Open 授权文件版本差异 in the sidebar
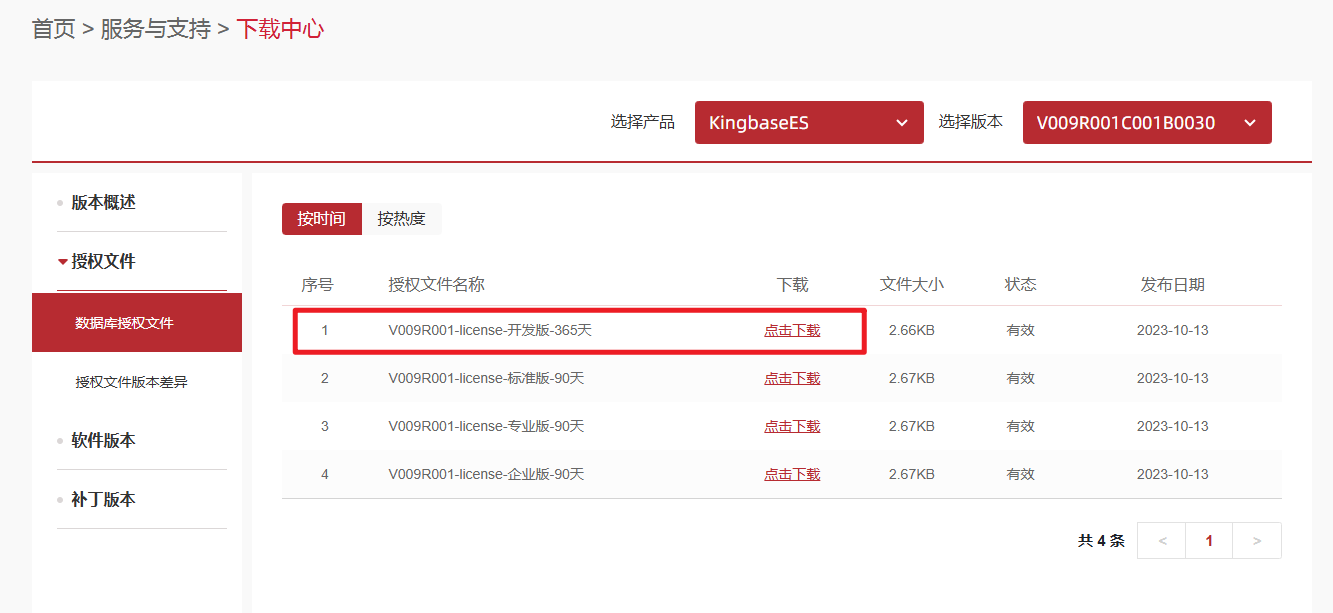Image resolution: width=1333 pixels, height=613 pixels. (131, 382)
